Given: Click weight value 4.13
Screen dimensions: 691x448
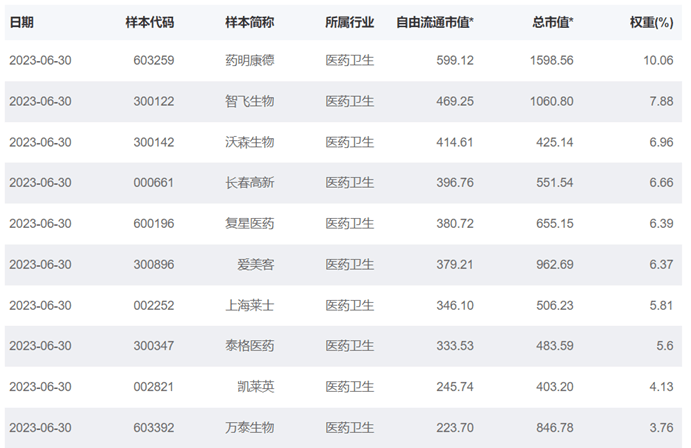Looking at the screenshot, I should pos(661,387).
